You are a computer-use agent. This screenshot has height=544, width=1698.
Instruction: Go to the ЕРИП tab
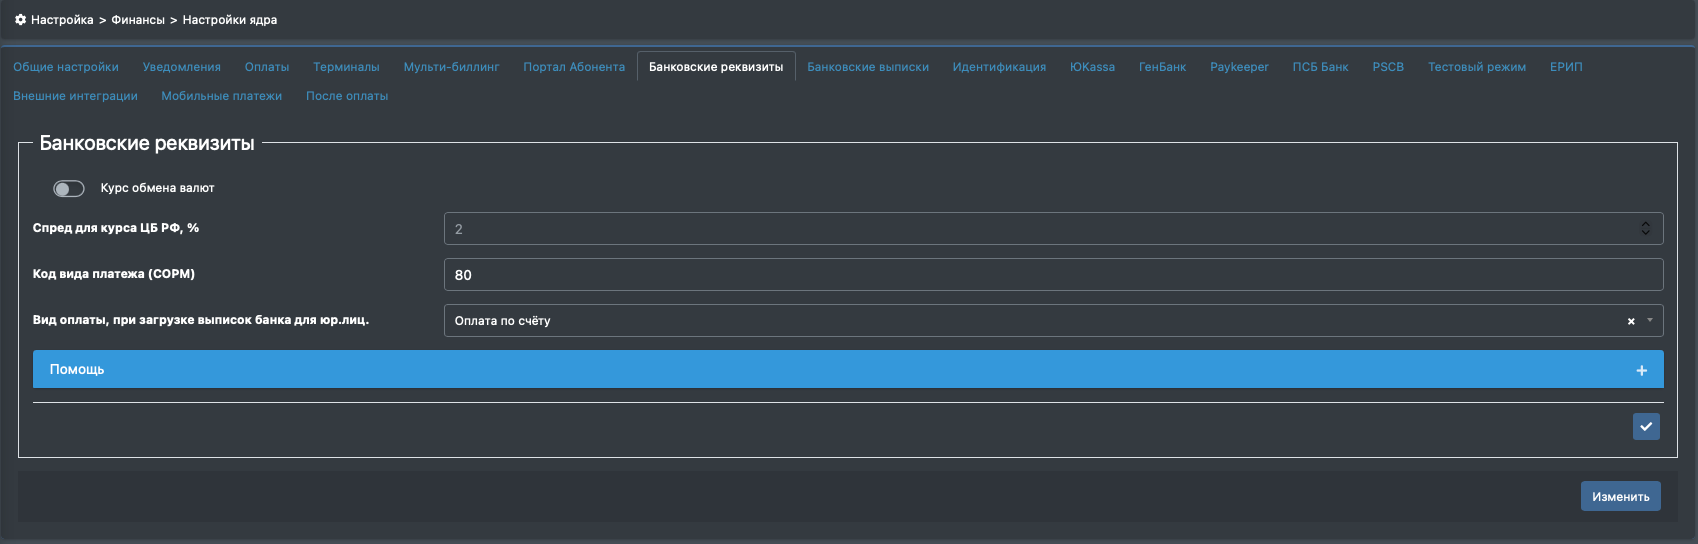click(x=1566, y=67)
